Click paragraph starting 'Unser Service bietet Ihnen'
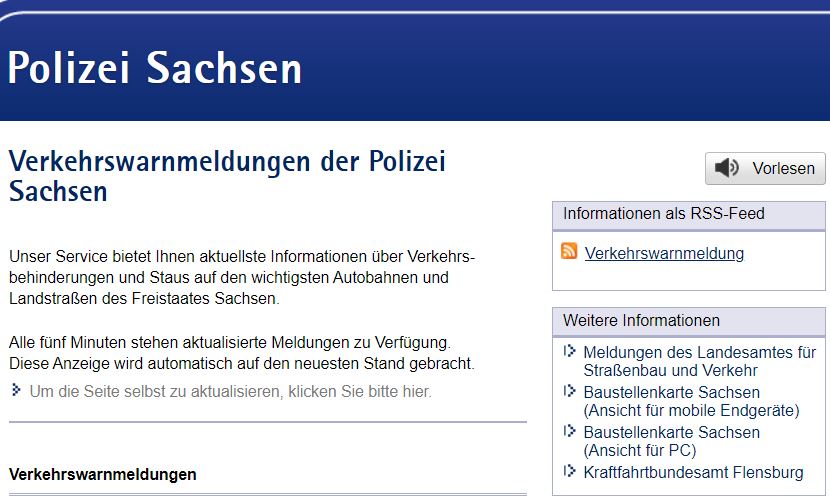Viewport: 830px width, 500px height. coord(242,277)
